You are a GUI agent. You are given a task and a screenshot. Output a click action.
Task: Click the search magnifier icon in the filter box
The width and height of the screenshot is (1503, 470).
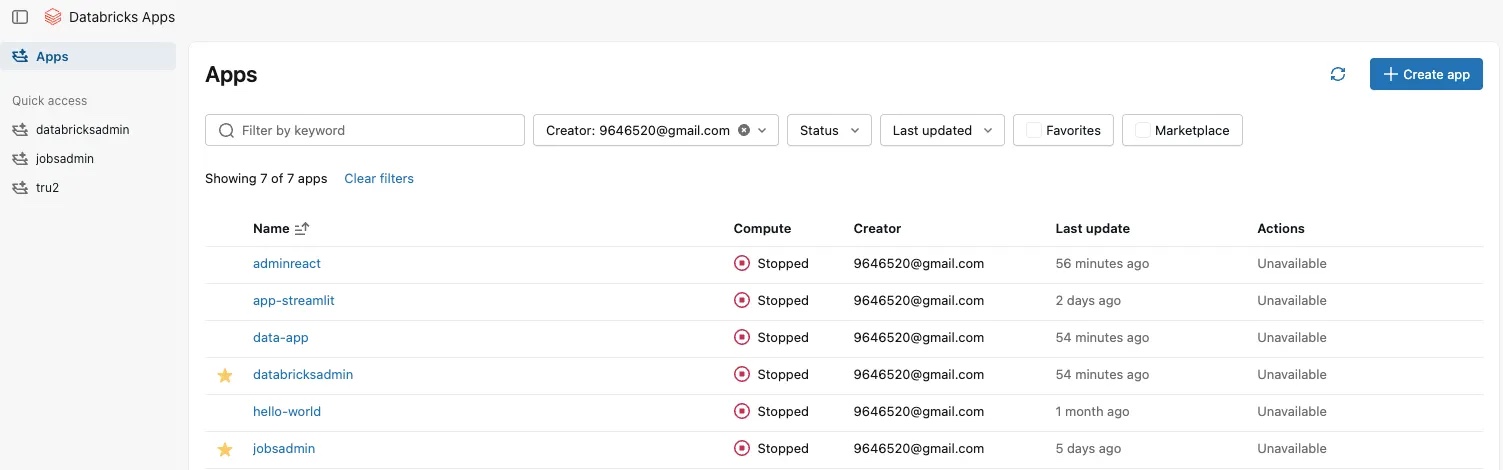(226, 130)
